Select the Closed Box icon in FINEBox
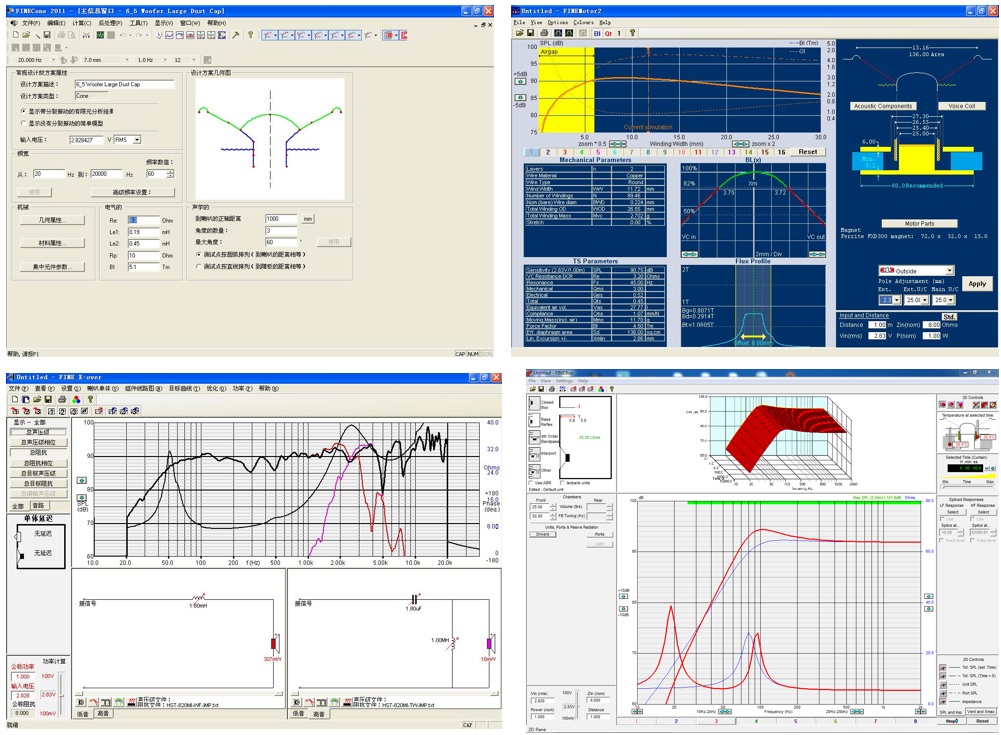This screenshot has height=735, width=1001. click(x=534, y=404)
